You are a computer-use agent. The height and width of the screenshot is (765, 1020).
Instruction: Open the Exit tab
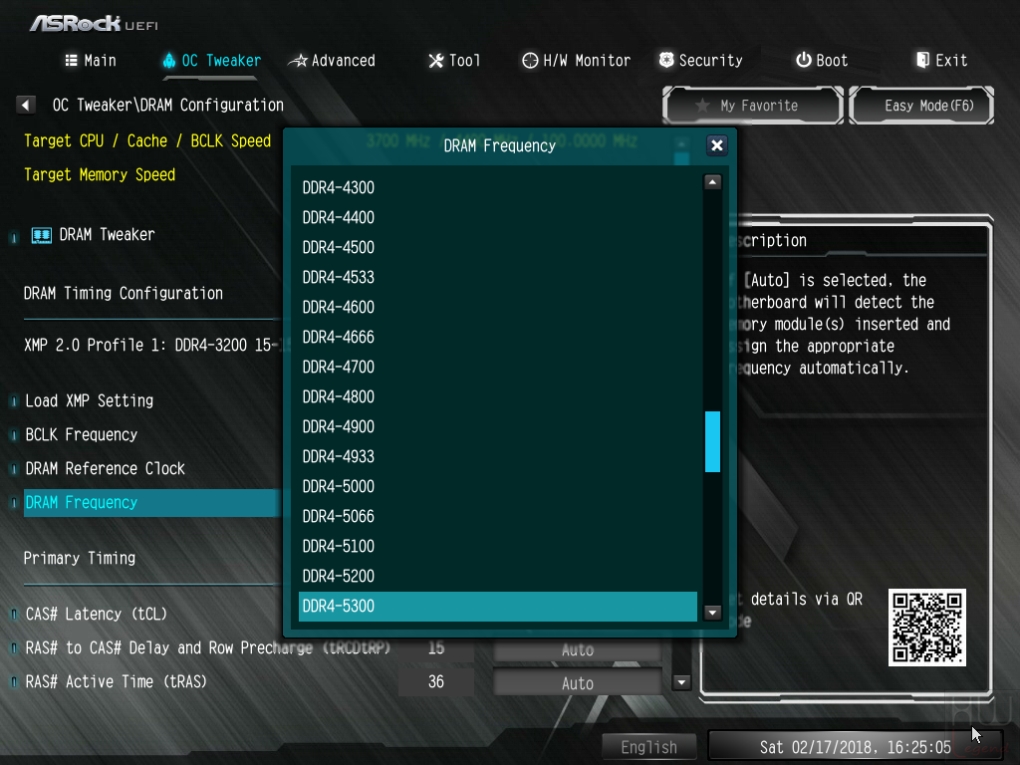tap(941, 60)
